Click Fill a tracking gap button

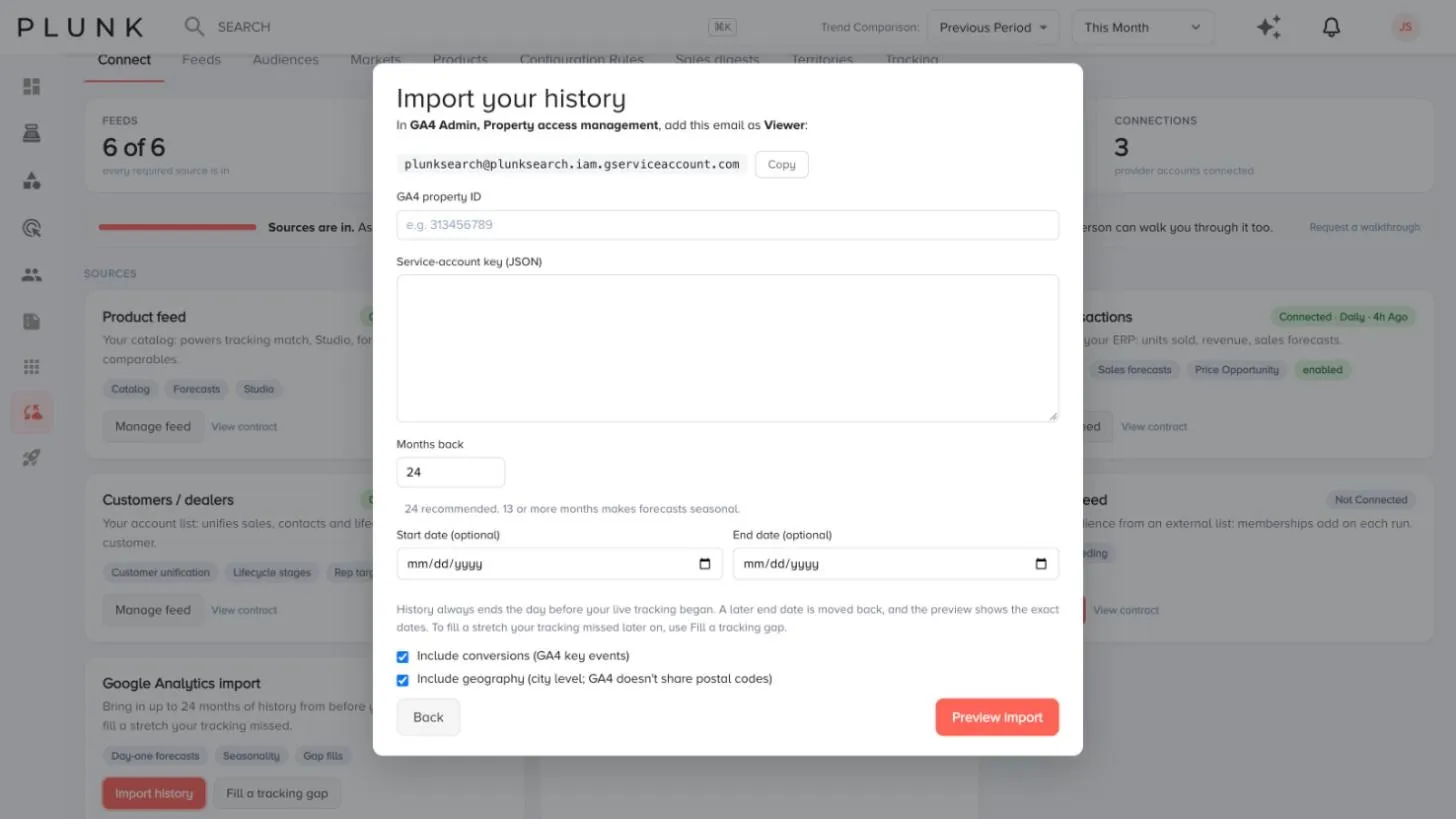point(277,794)
